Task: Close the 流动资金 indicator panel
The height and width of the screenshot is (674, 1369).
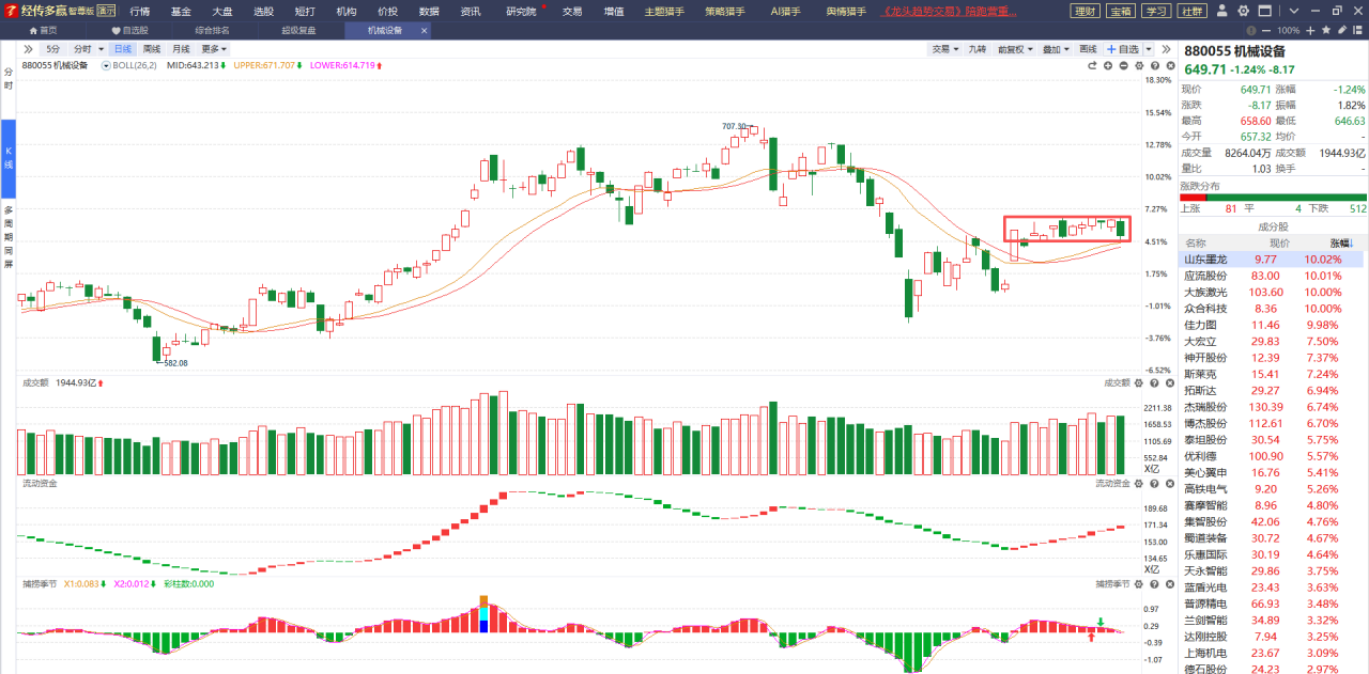Action: (x=1168, y=483)
